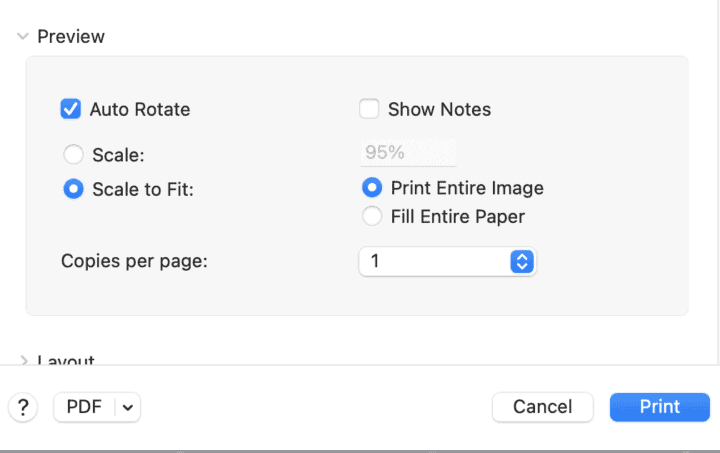Click the PDF menu down-arrow
Viewport: 720px width, 453px height.
point(129,407)
